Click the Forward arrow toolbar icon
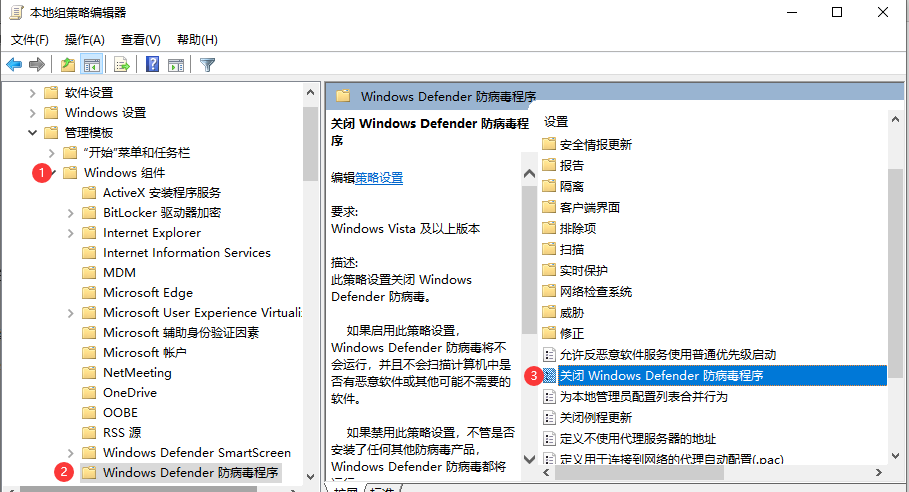The height and width of the screenshot is (492, 909). [37, 64]
